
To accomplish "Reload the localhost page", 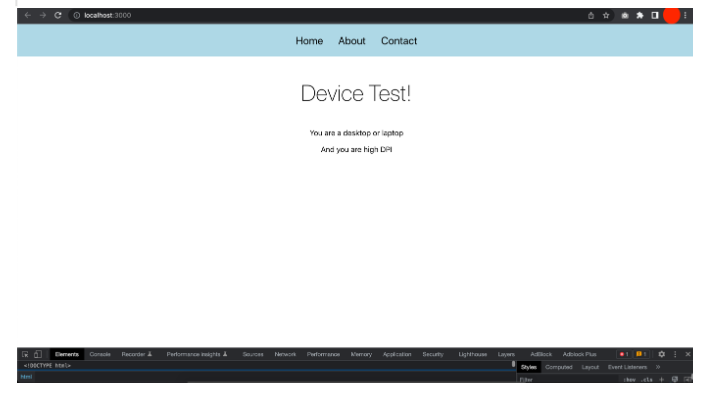I will [58, 15].
